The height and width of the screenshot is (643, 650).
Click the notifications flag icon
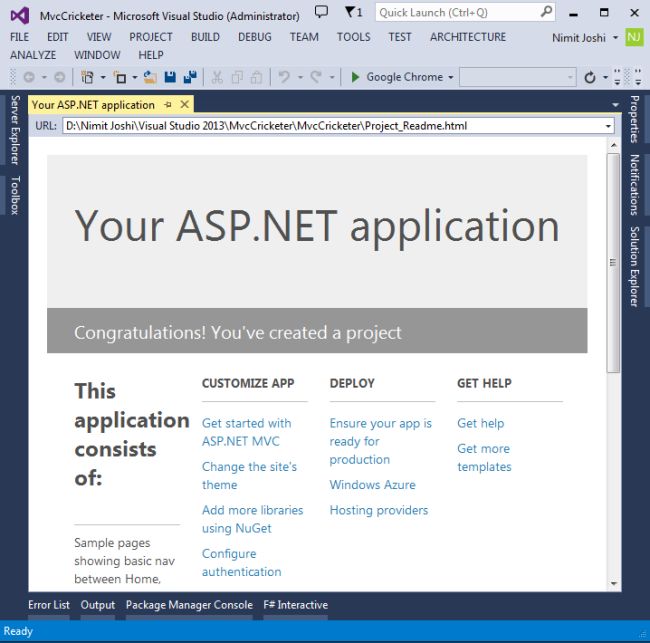349,13
